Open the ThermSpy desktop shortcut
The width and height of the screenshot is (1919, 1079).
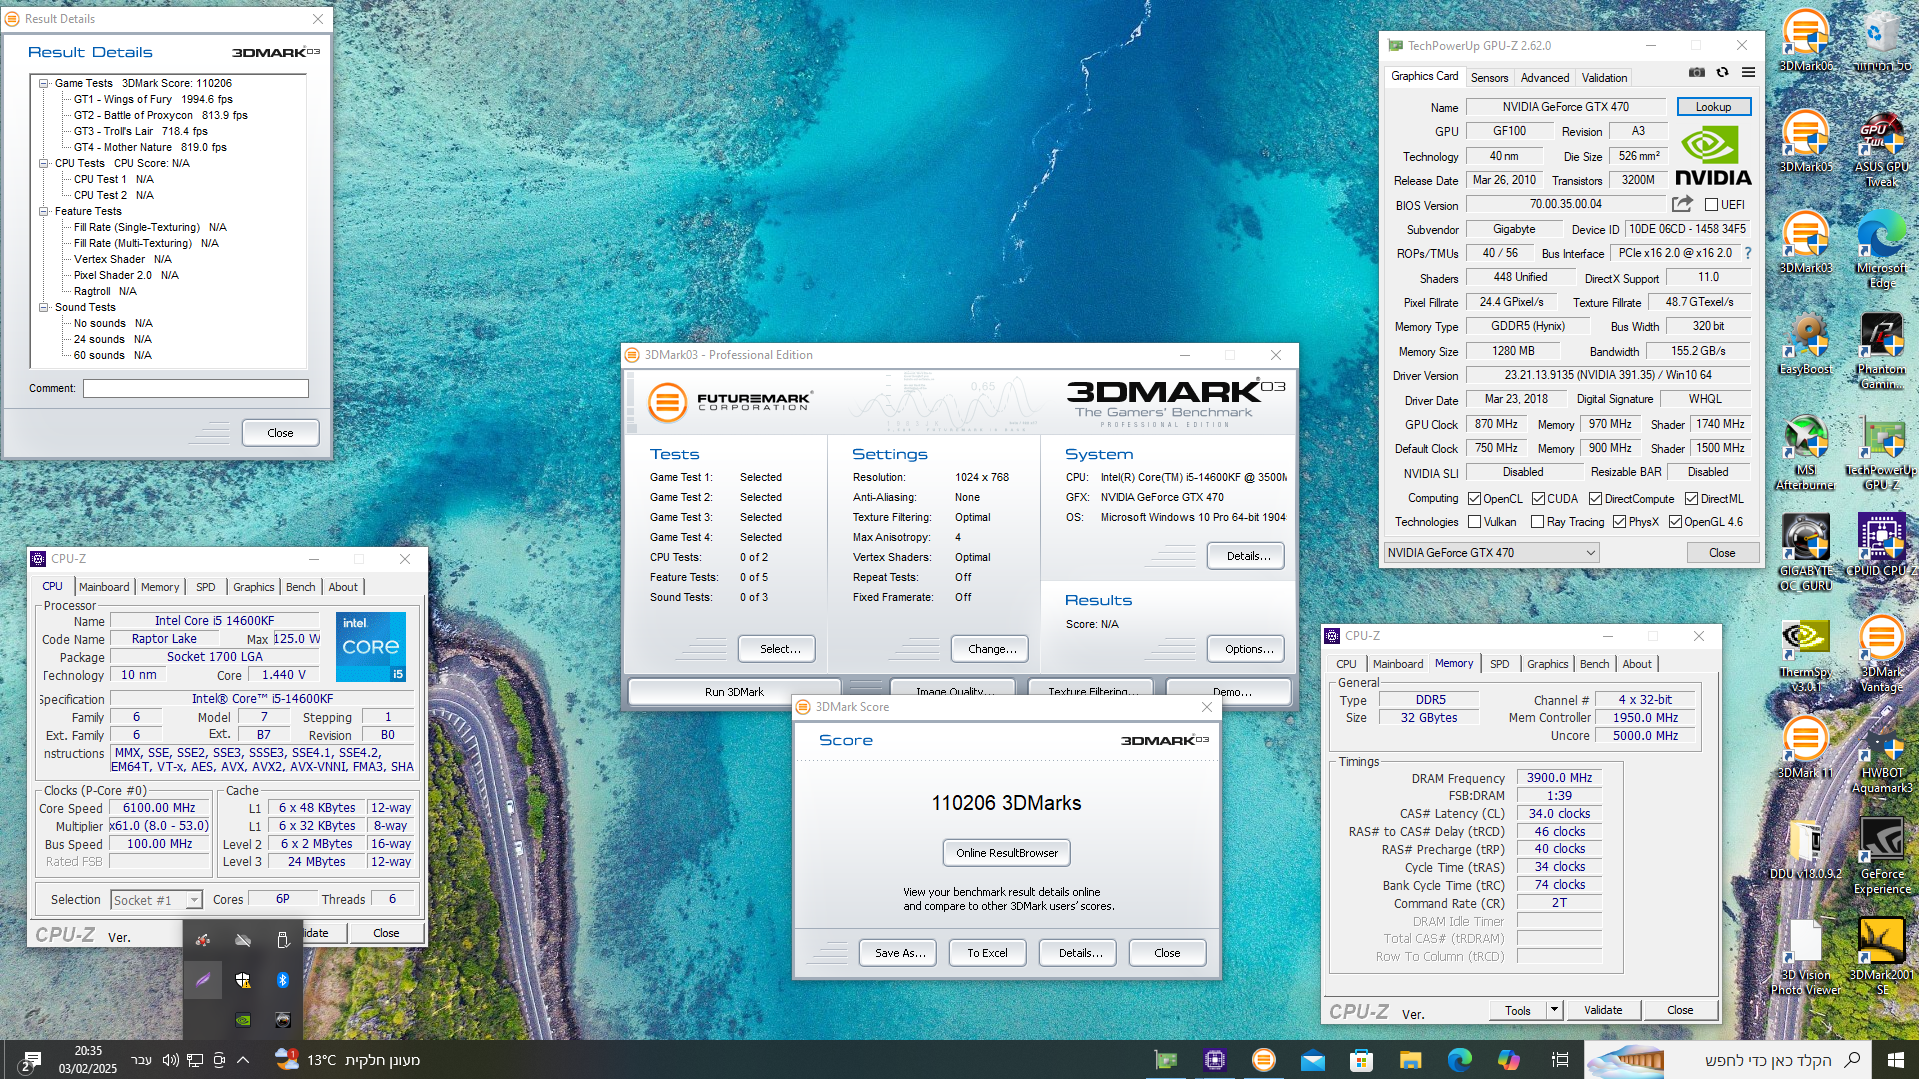(1806, 654)
